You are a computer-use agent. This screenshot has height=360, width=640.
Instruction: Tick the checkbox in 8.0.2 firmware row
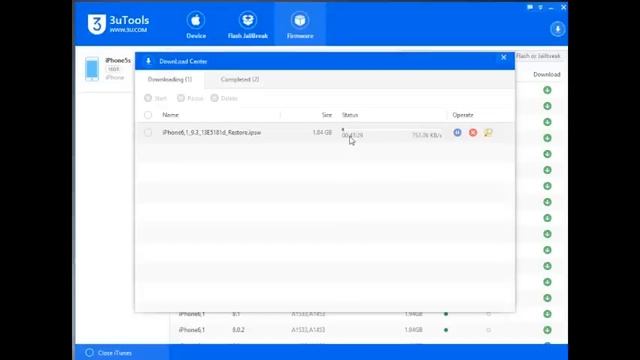489,330
